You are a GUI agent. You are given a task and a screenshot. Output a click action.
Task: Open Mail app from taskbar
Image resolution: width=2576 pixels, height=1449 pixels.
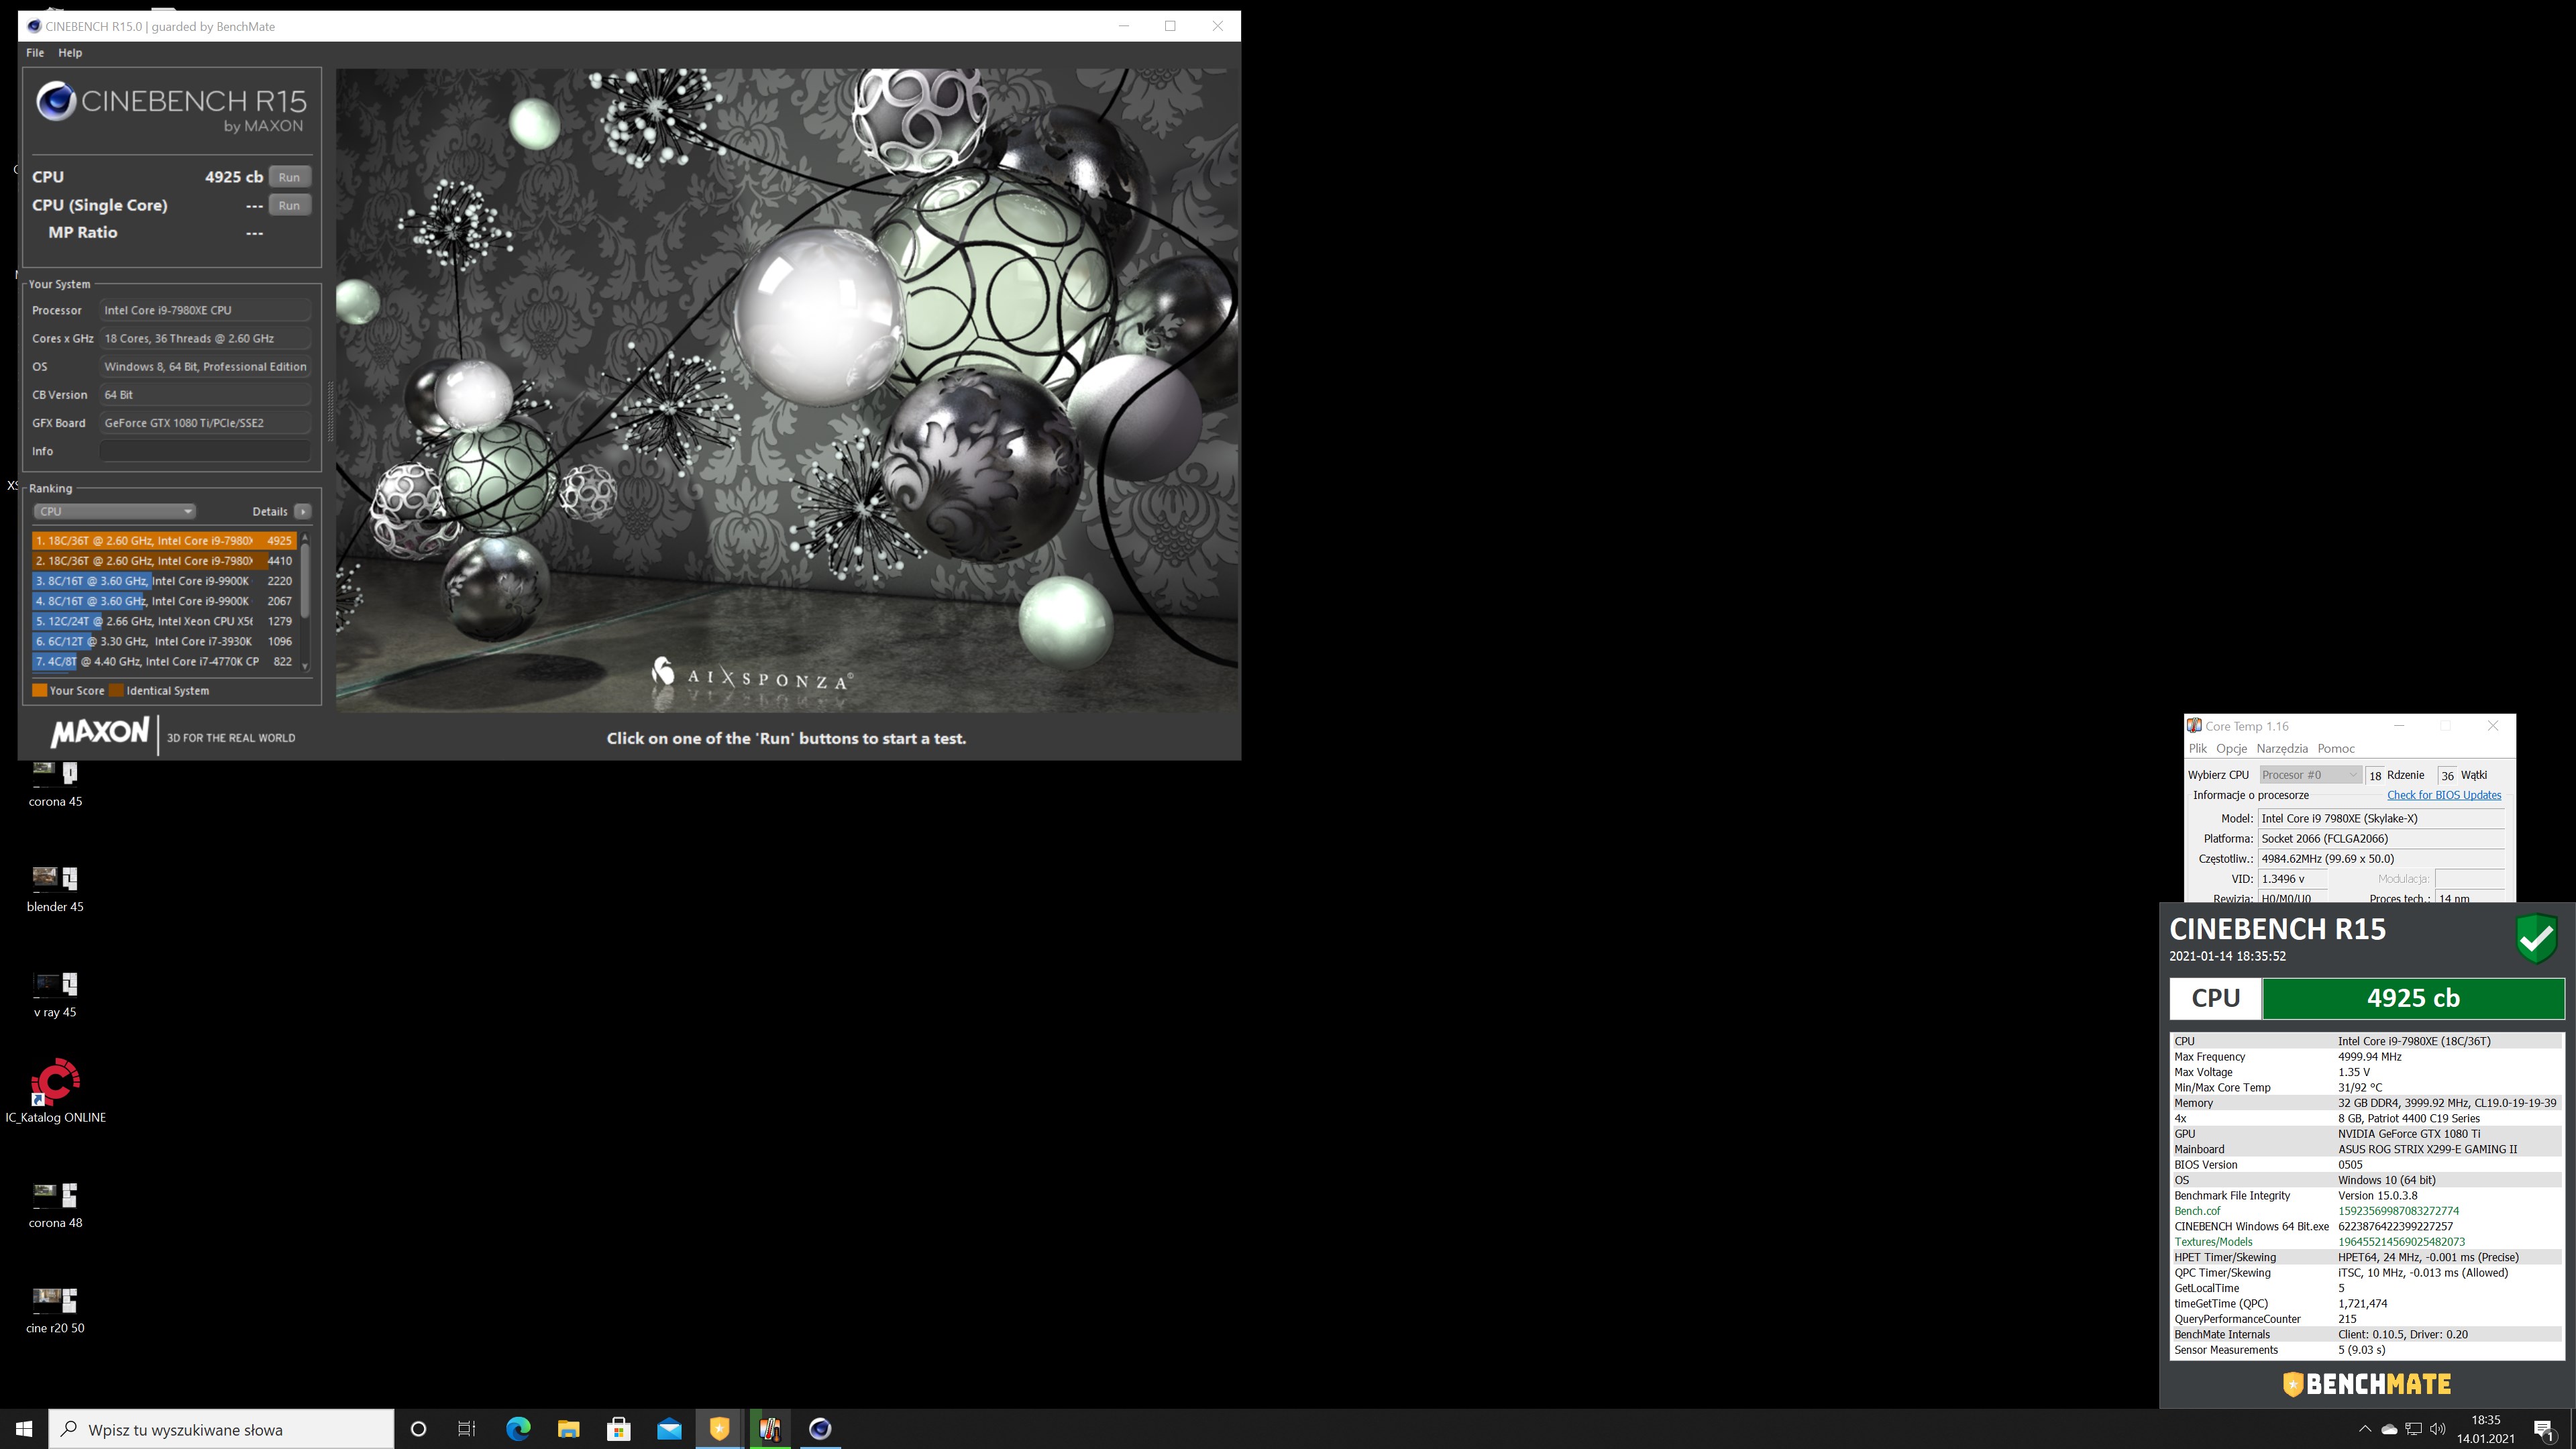[x=669, y=1429]
